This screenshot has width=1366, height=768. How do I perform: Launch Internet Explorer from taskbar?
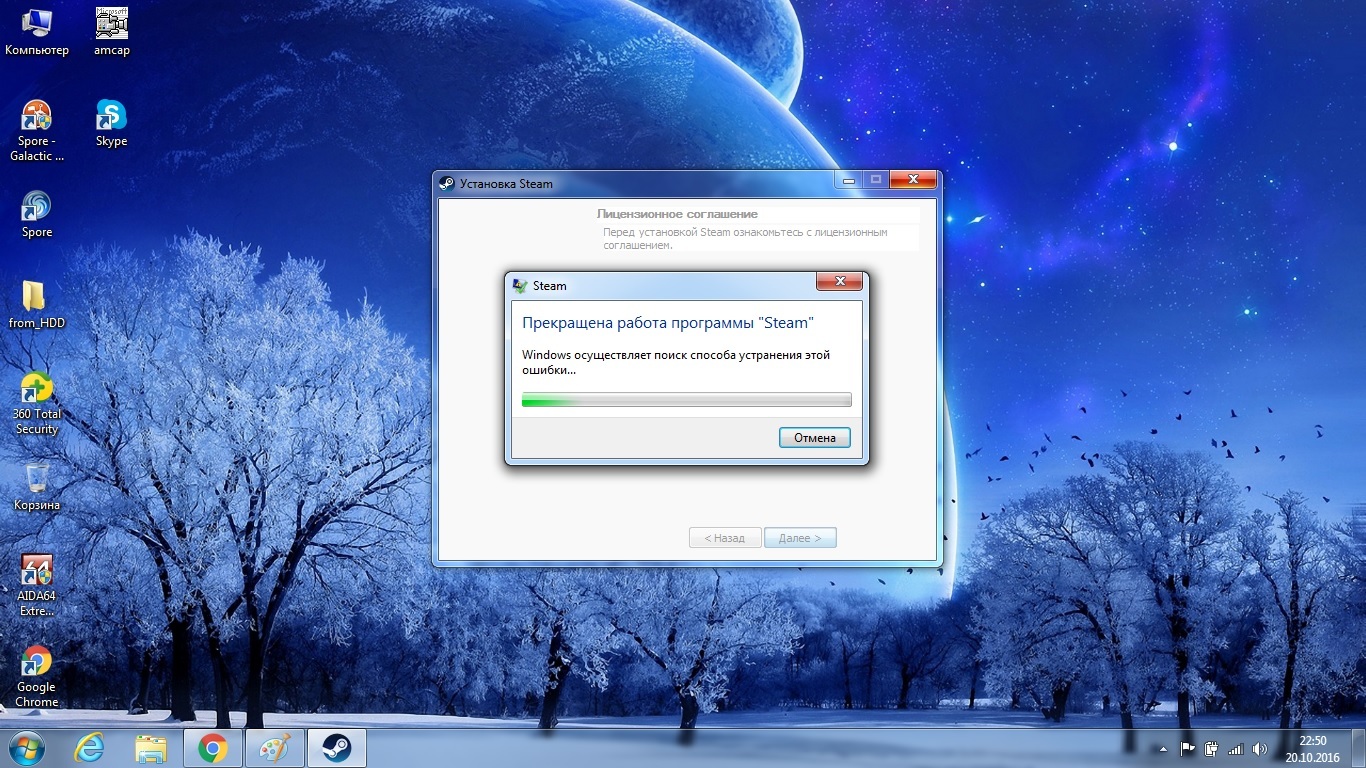(x=91, y=748)
